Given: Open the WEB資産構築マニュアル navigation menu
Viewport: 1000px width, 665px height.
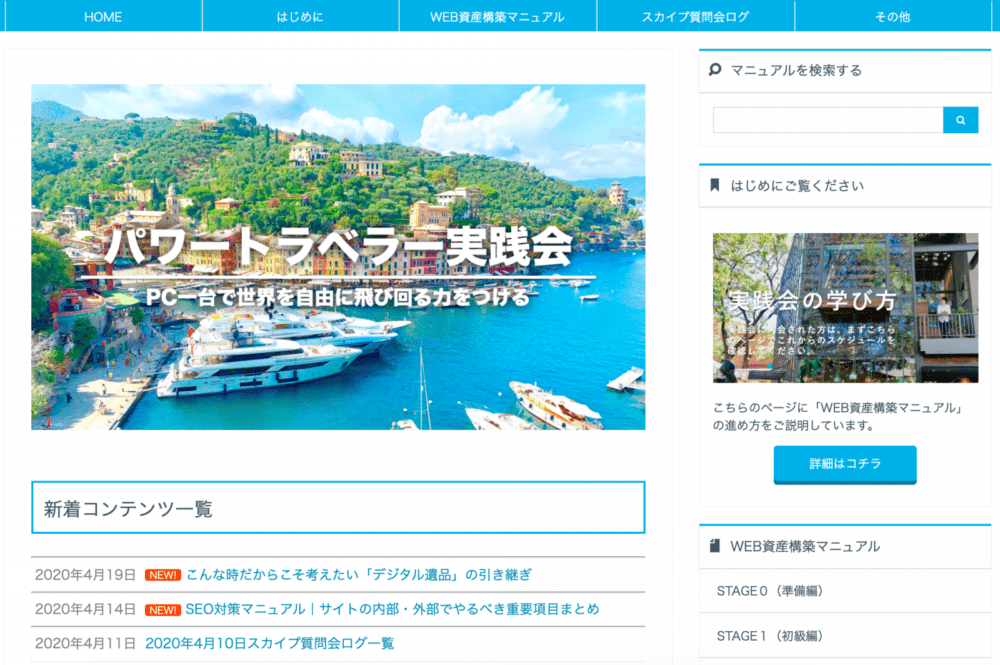Looking at the screenshot, I should (497, 16).
